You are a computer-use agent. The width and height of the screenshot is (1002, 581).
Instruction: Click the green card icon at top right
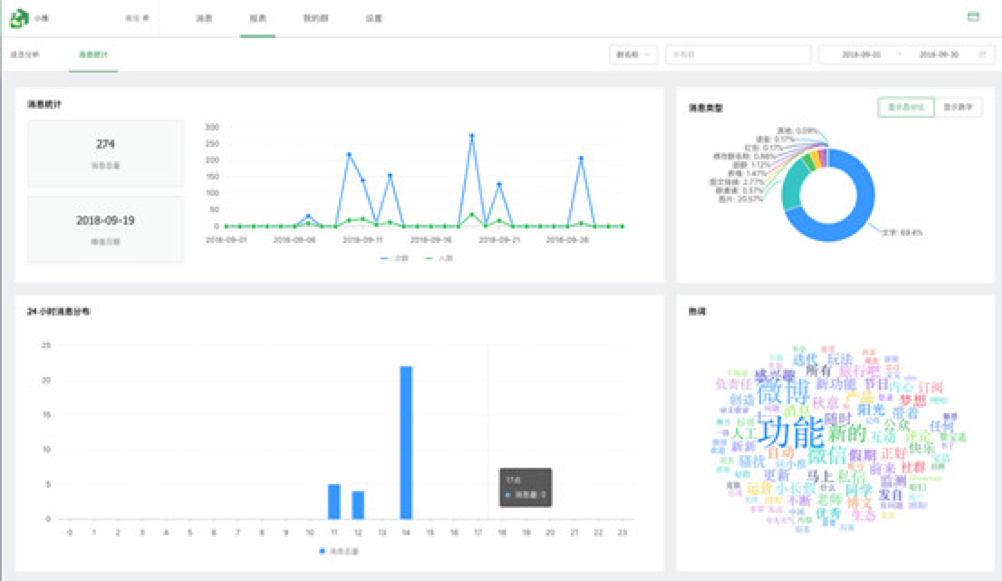pos(973,17)
